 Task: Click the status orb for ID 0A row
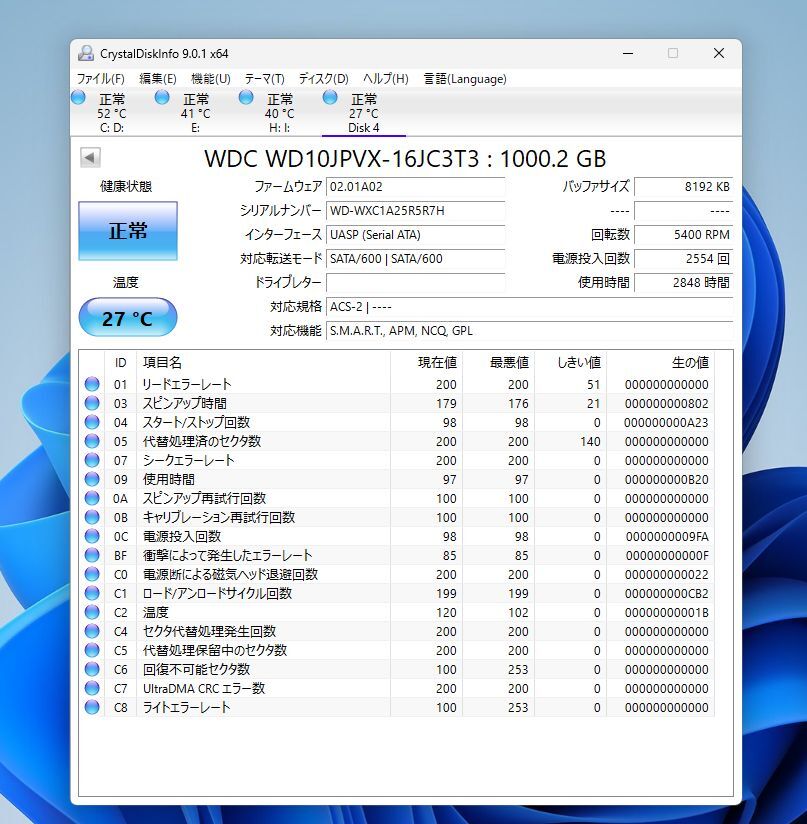(x=92, y=498)
